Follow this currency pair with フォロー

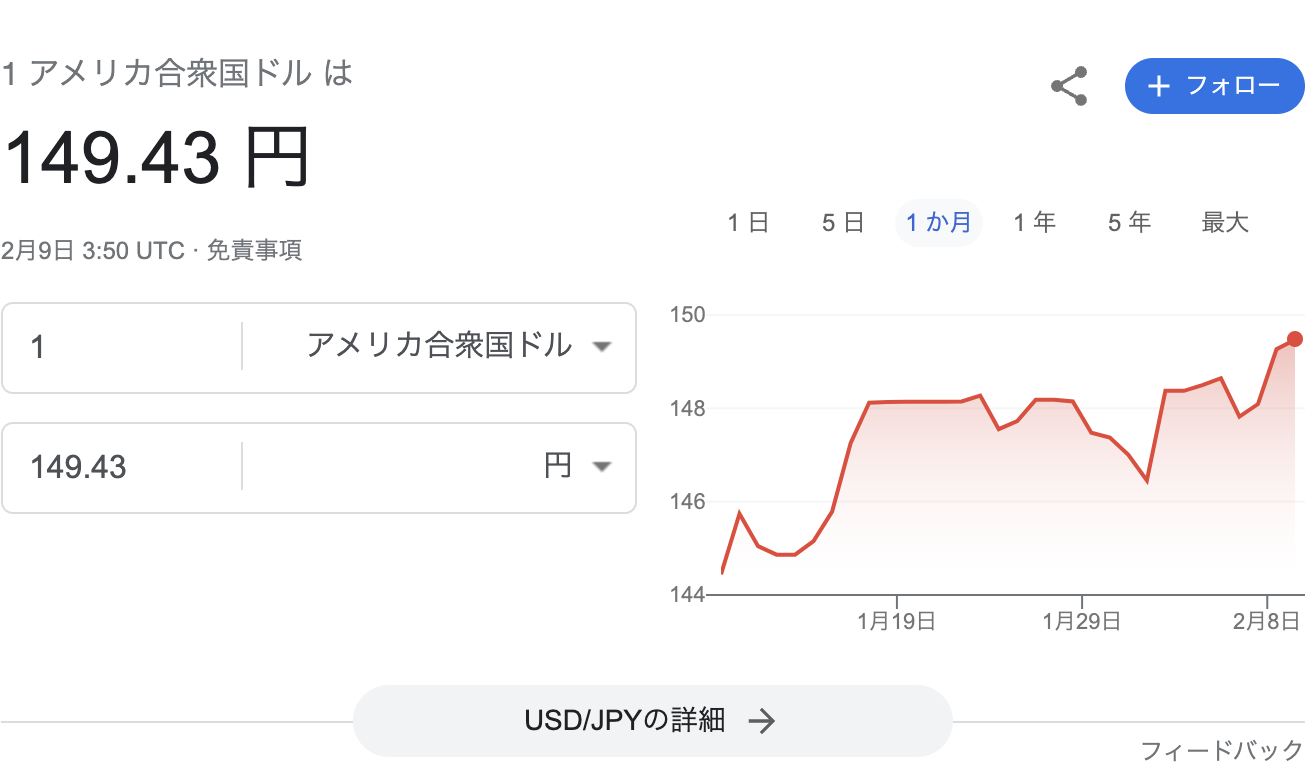1215,86
